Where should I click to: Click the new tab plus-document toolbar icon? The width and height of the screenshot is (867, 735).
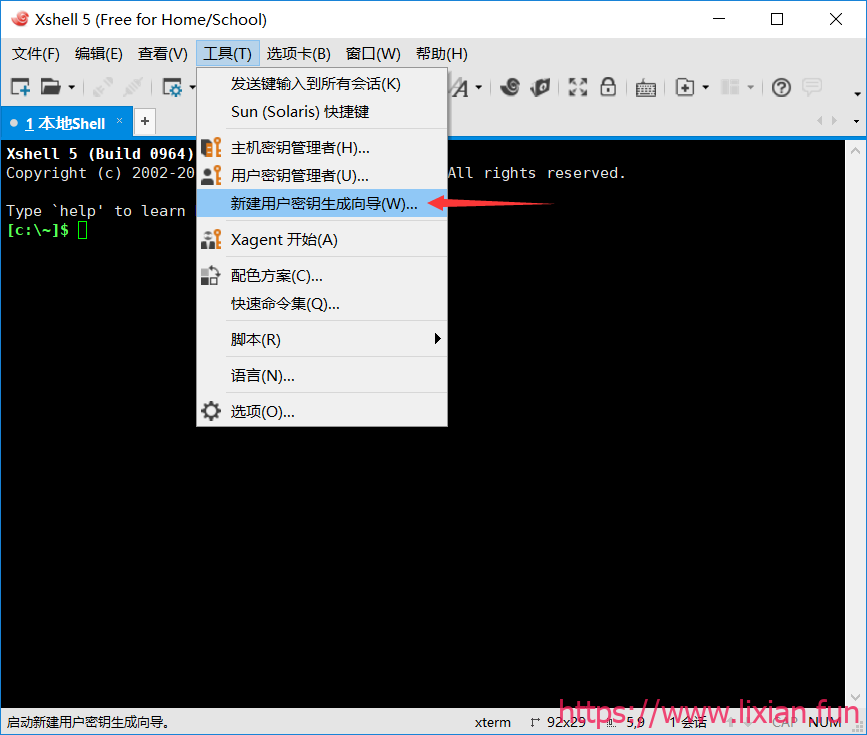click(685, 87)
